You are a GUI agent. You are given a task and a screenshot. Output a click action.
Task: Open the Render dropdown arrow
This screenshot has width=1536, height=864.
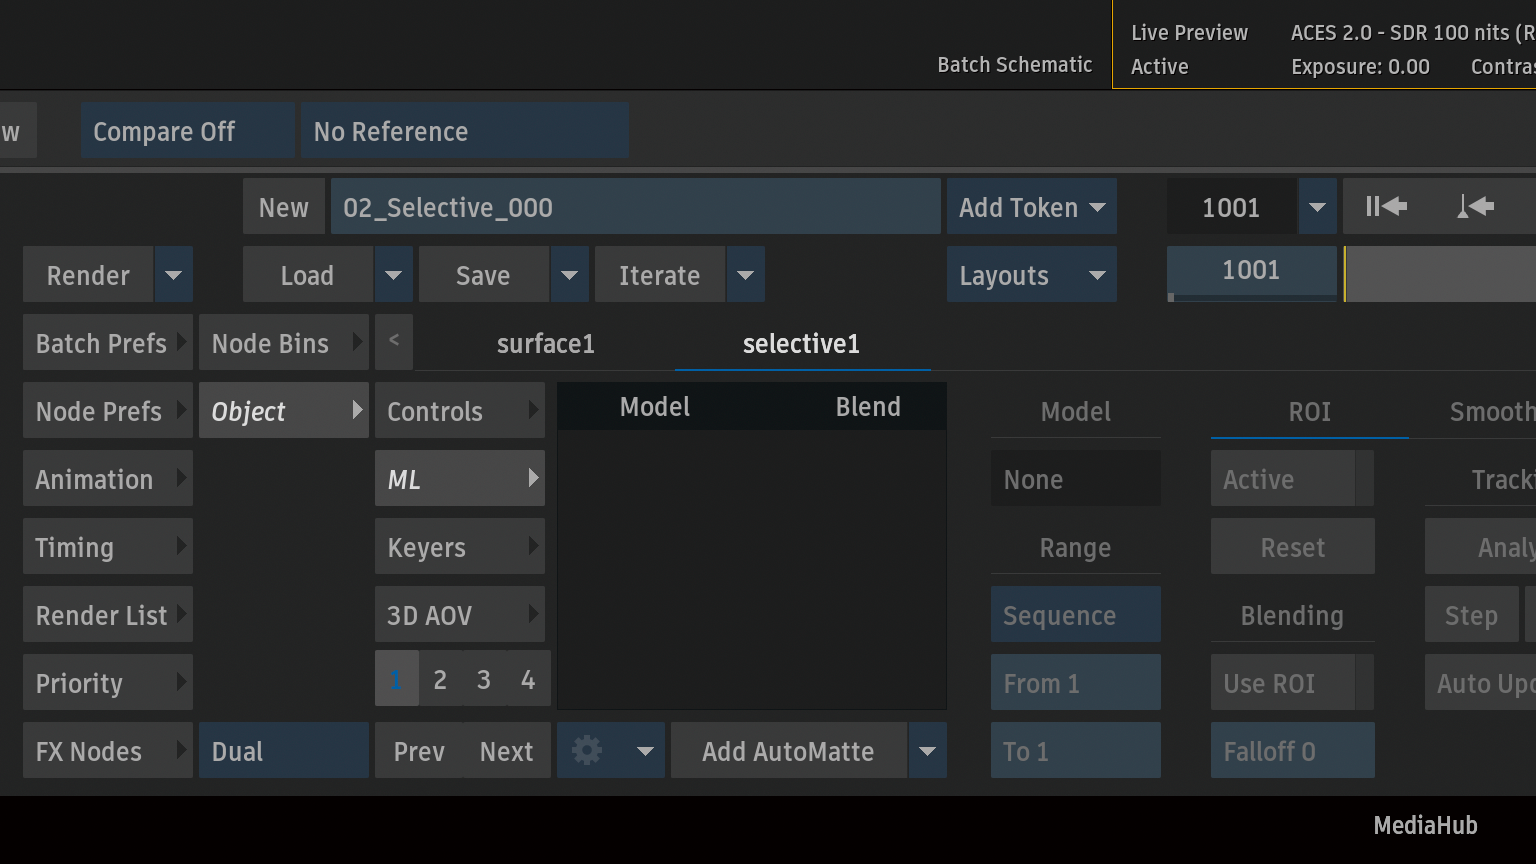pos(173,275)
